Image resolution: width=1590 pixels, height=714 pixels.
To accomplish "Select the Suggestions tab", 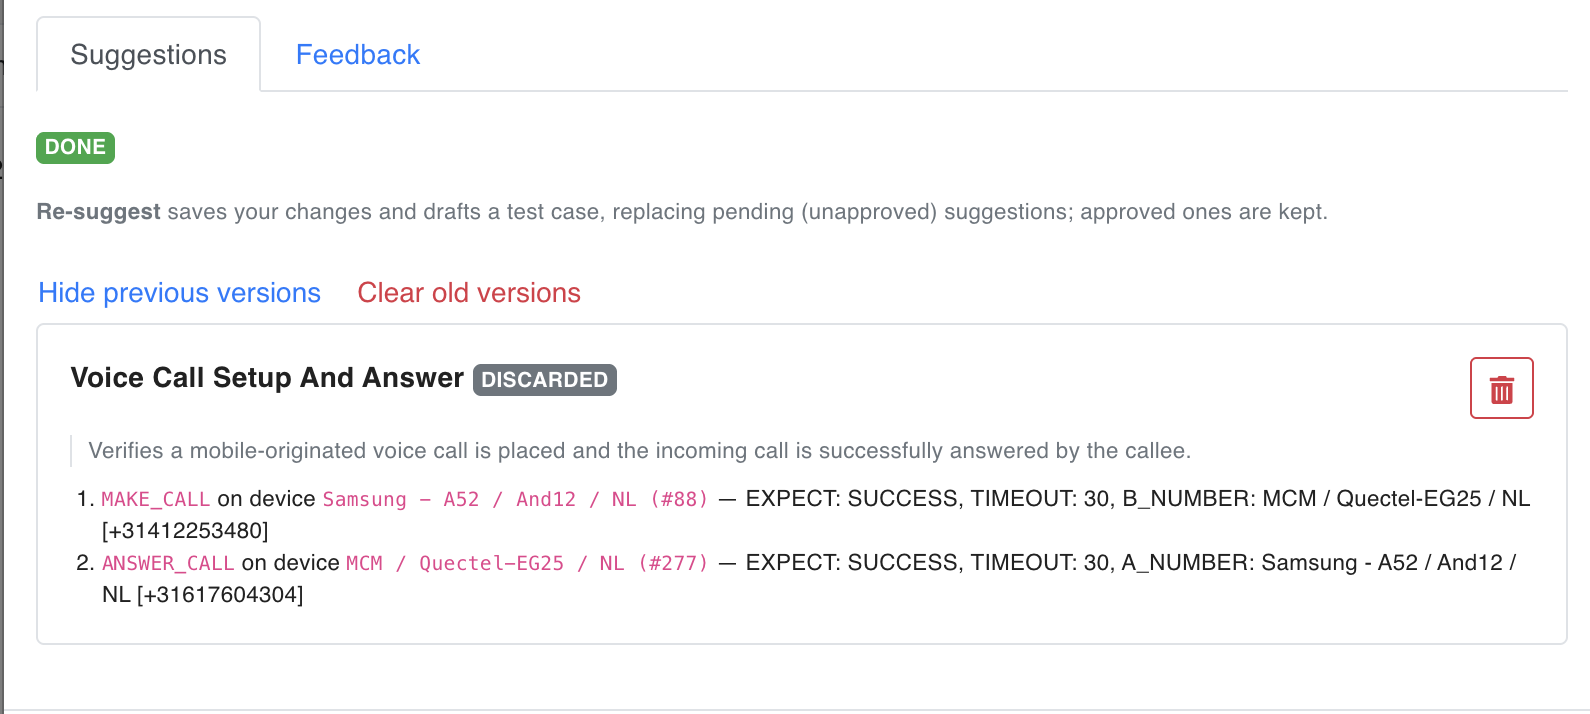I will [149, 55].
